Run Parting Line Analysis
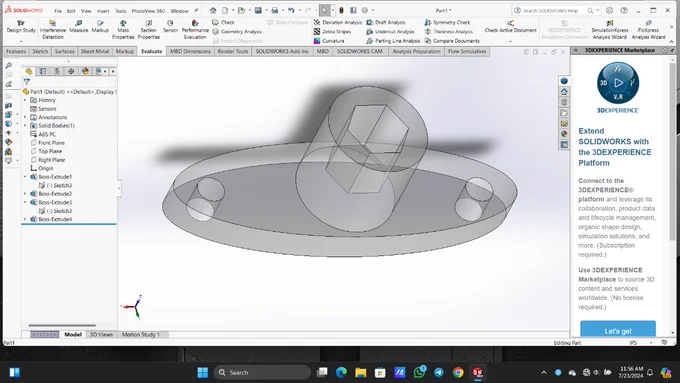 click(393, 41)
